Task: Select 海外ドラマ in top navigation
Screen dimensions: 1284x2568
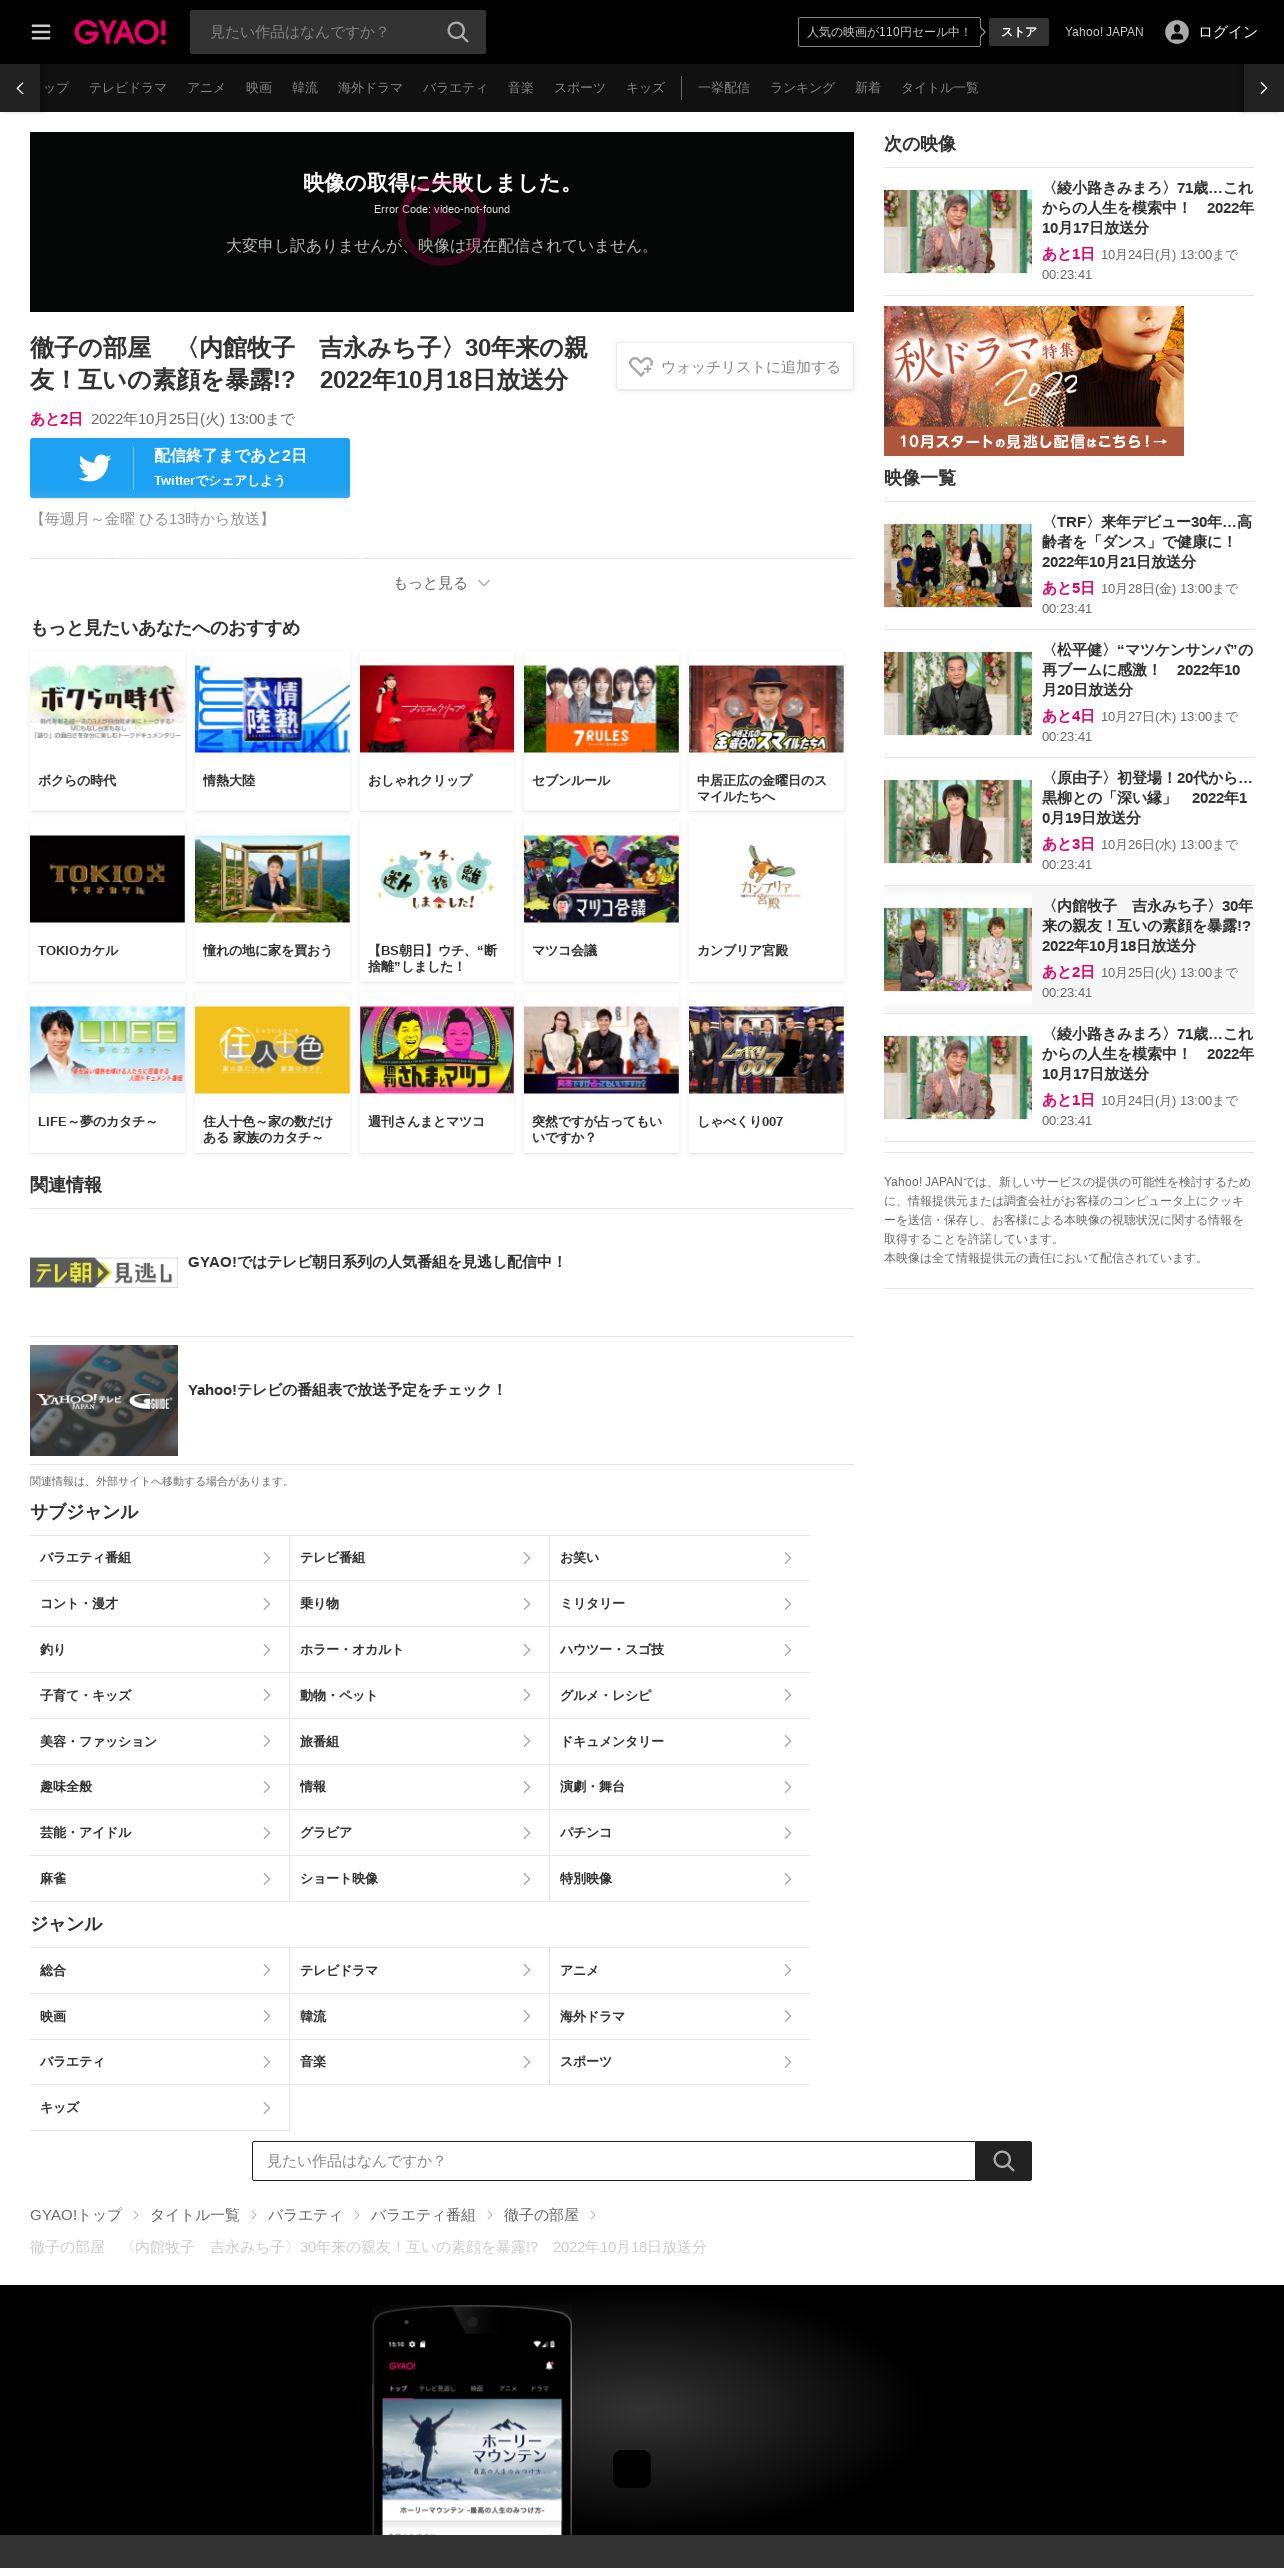Action: click(x=370, y=88)
